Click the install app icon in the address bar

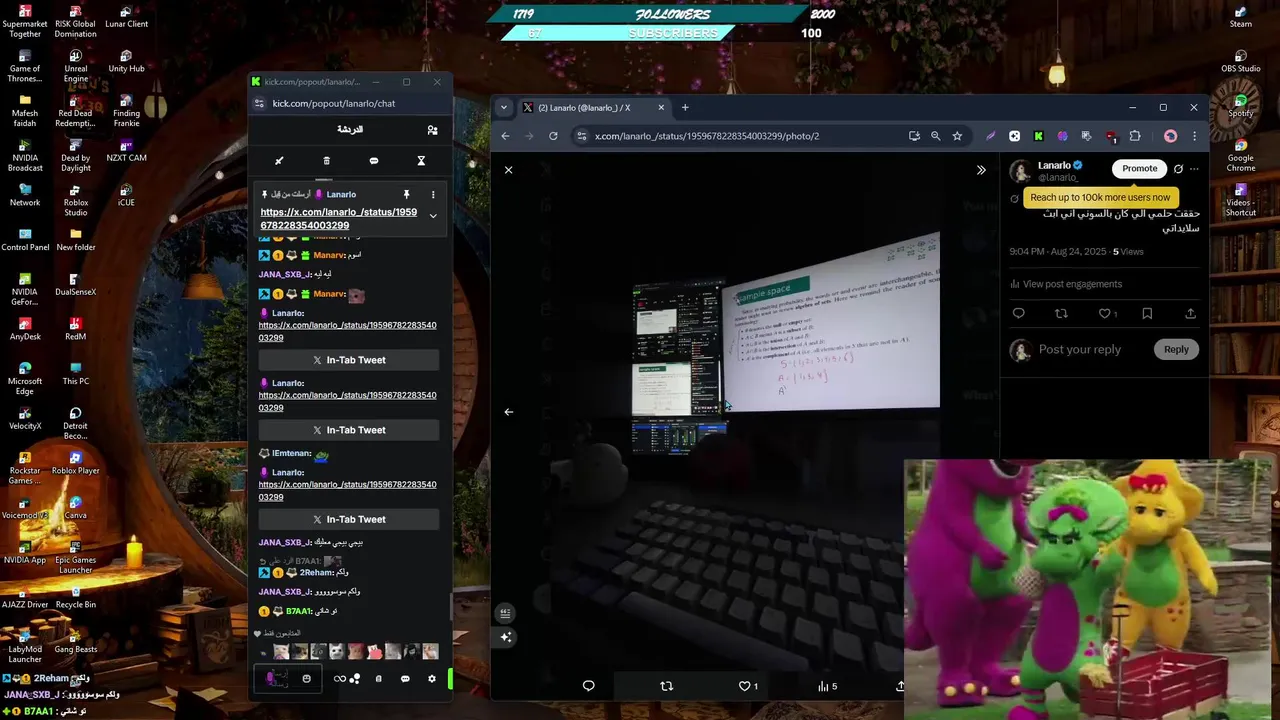click(914, 136)
